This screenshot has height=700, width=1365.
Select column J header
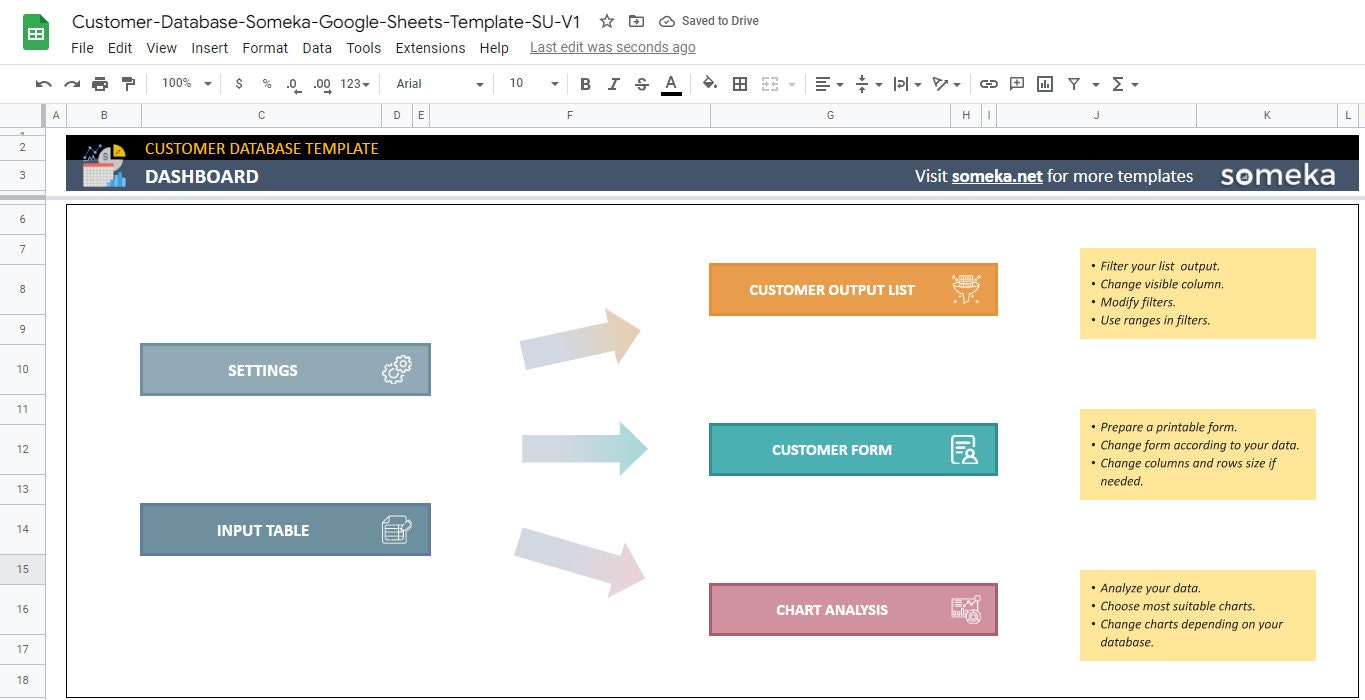click(1096, 116)
